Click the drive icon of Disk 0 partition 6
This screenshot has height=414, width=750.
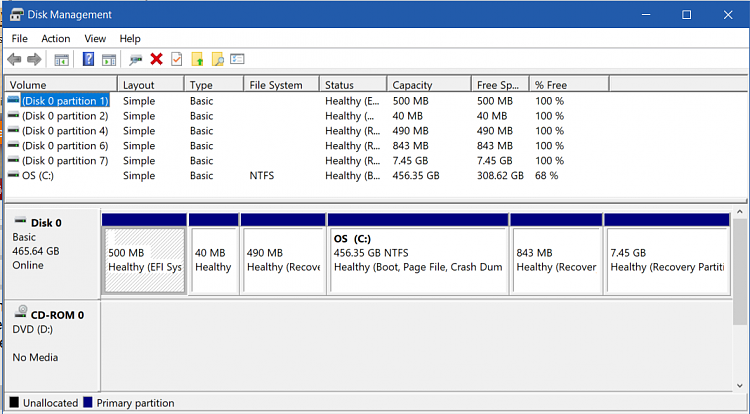point(13,145)
